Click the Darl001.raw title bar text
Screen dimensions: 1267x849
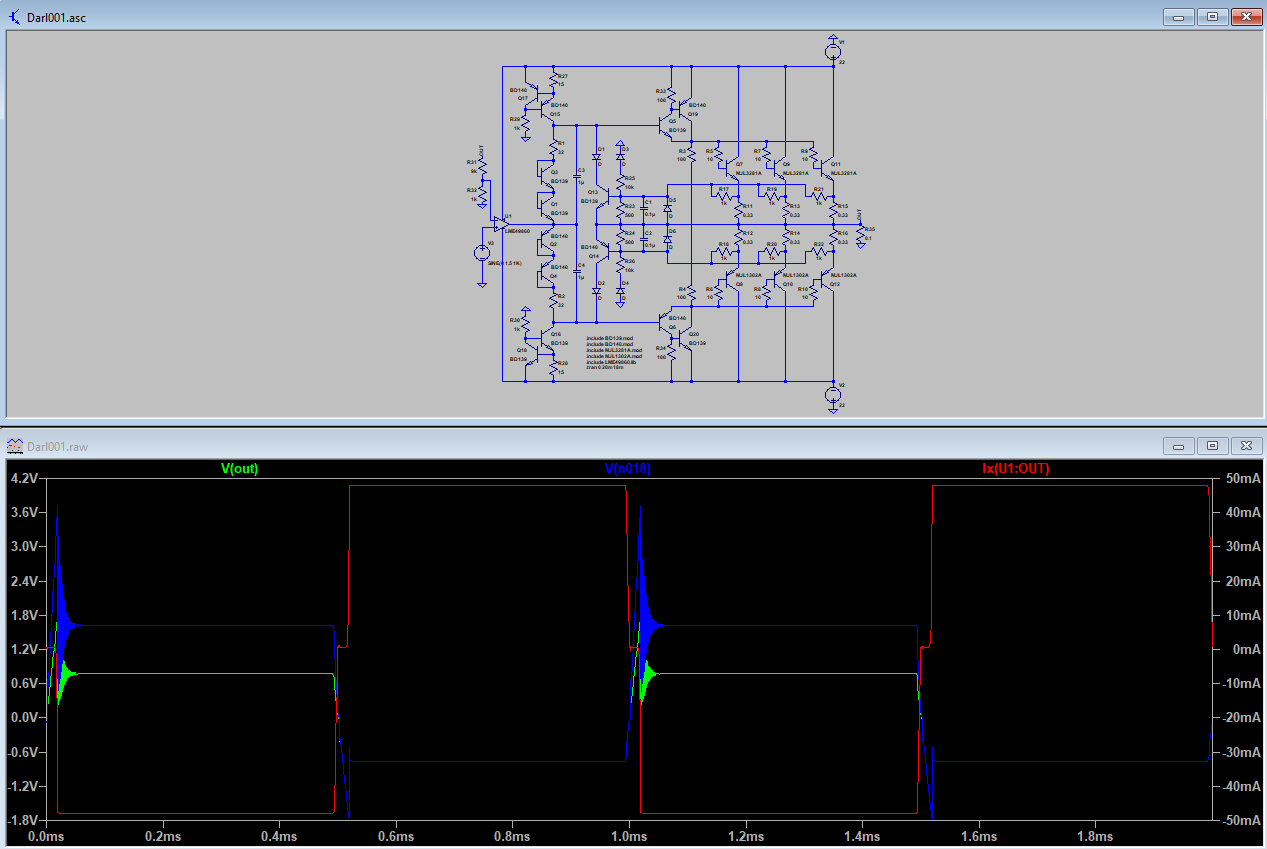pyautogui.click(x=57, y=446)
